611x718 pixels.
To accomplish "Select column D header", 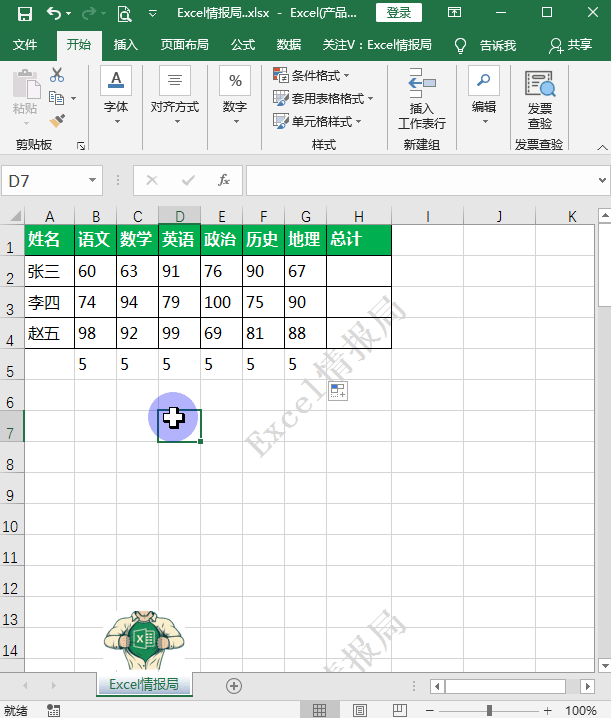I will tap(180, 216).
